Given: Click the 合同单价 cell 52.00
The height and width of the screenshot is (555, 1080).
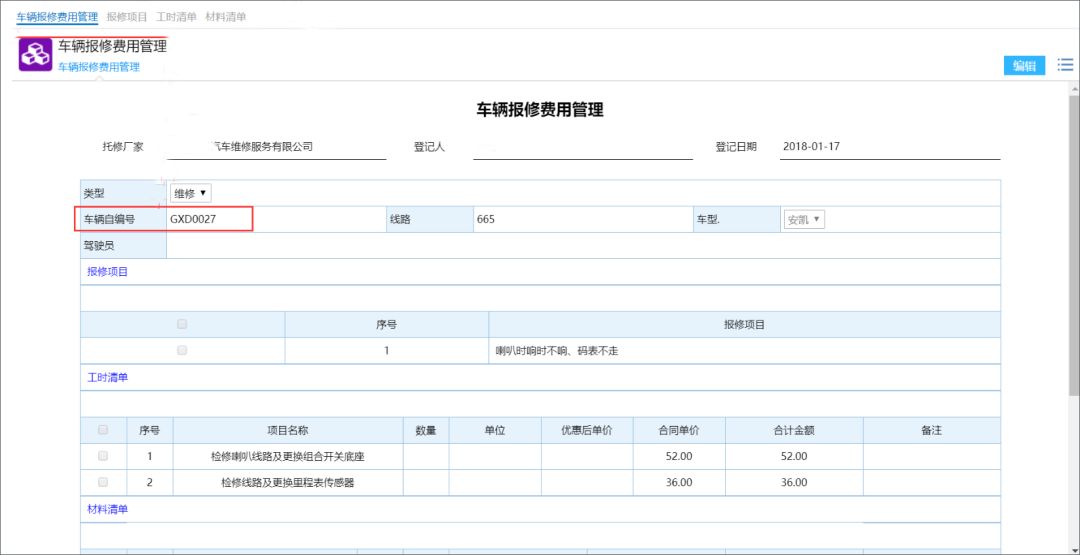Looking at the screenshot, I should click(678, 456).
